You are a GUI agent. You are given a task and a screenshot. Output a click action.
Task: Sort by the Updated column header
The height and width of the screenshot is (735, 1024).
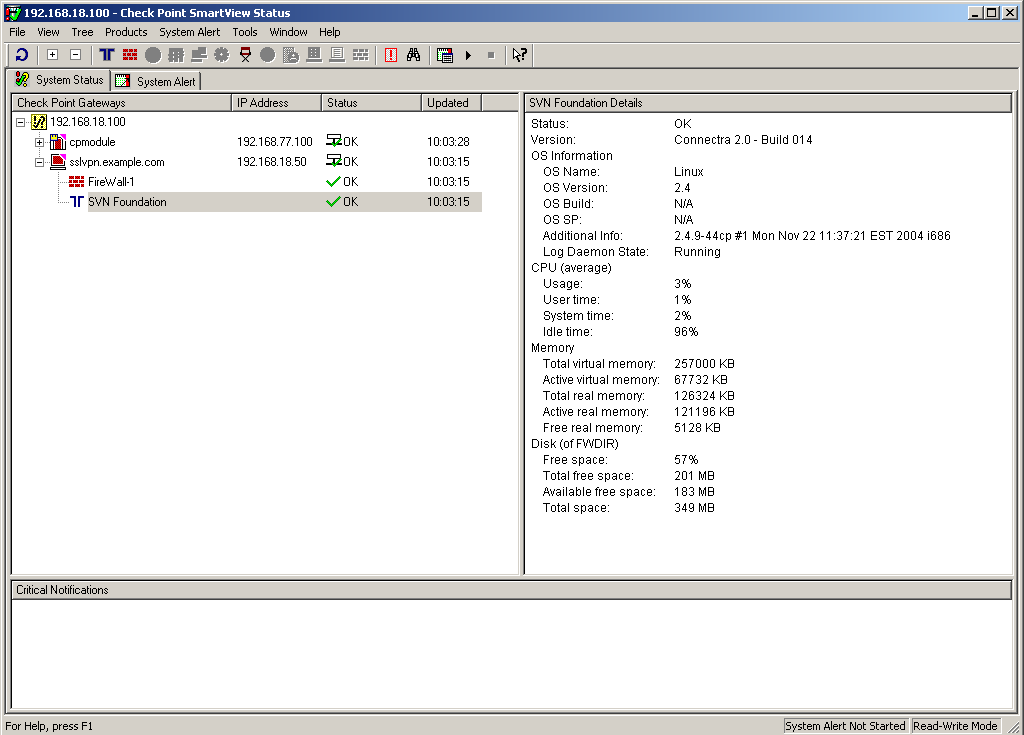[451, 103]
